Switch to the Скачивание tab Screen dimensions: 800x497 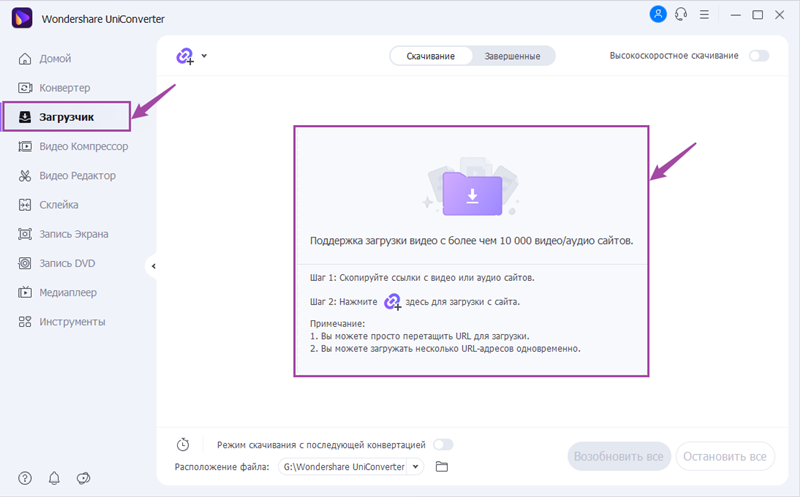point(431,56)
